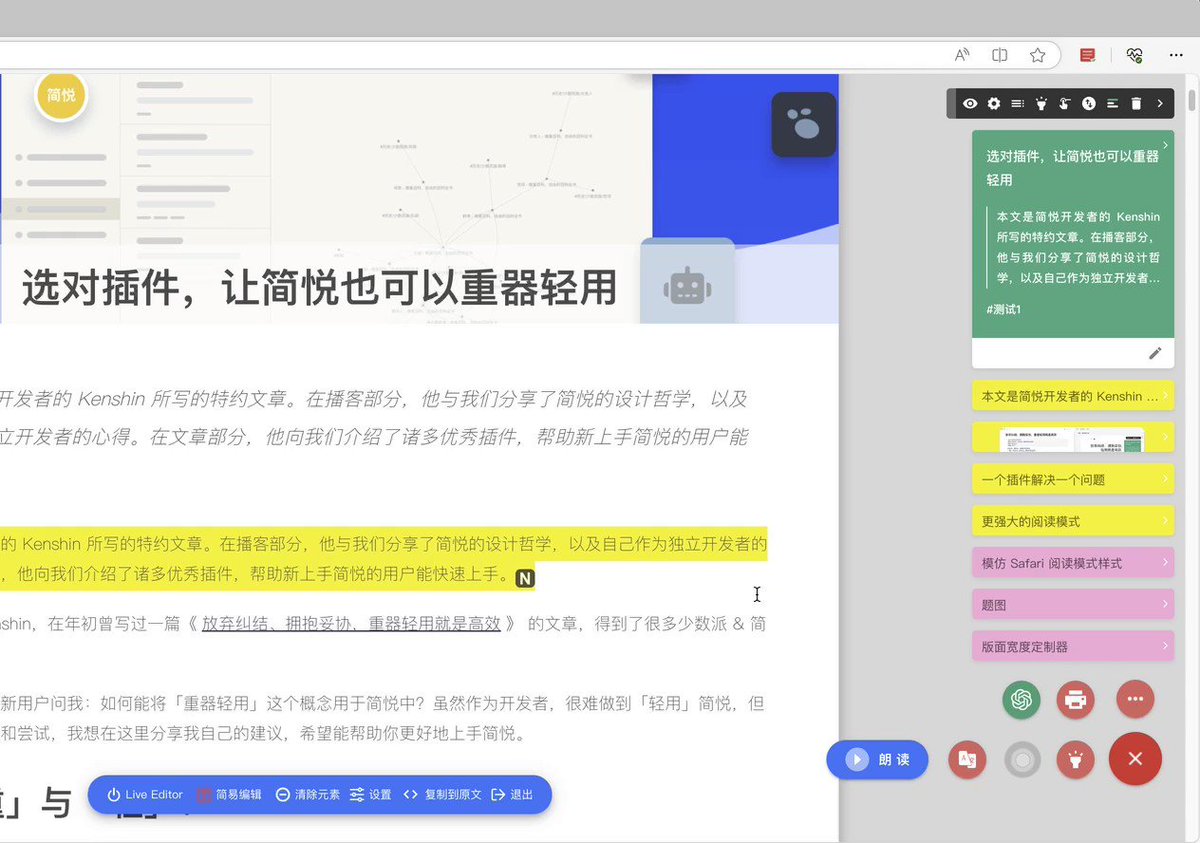Screen dimensions: 1200x843
Task: Click red SimpRead extension icon in browser toolbar
Action: coord(1088,55)
